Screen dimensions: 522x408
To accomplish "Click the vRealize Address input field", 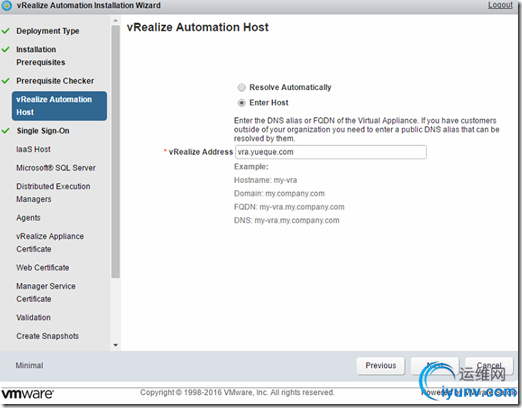I will coord(331,152).
